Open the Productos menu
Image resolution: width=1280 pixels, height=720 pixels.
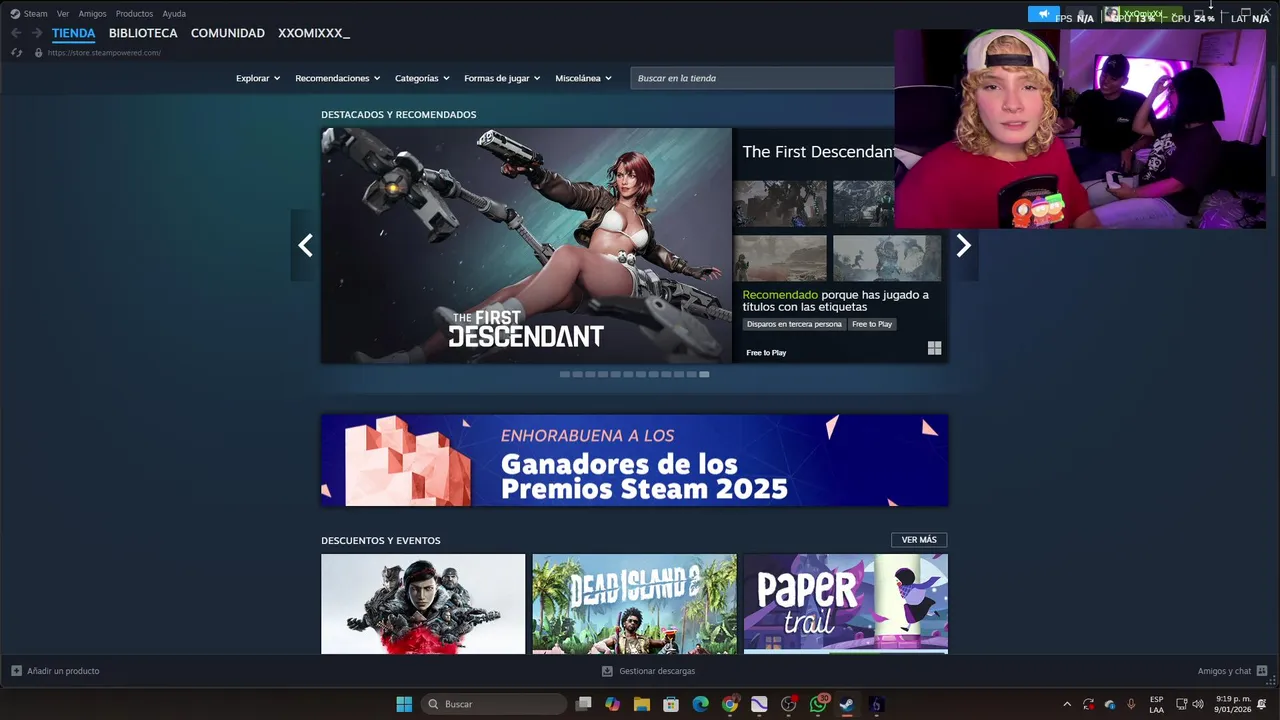coord(134,14)
